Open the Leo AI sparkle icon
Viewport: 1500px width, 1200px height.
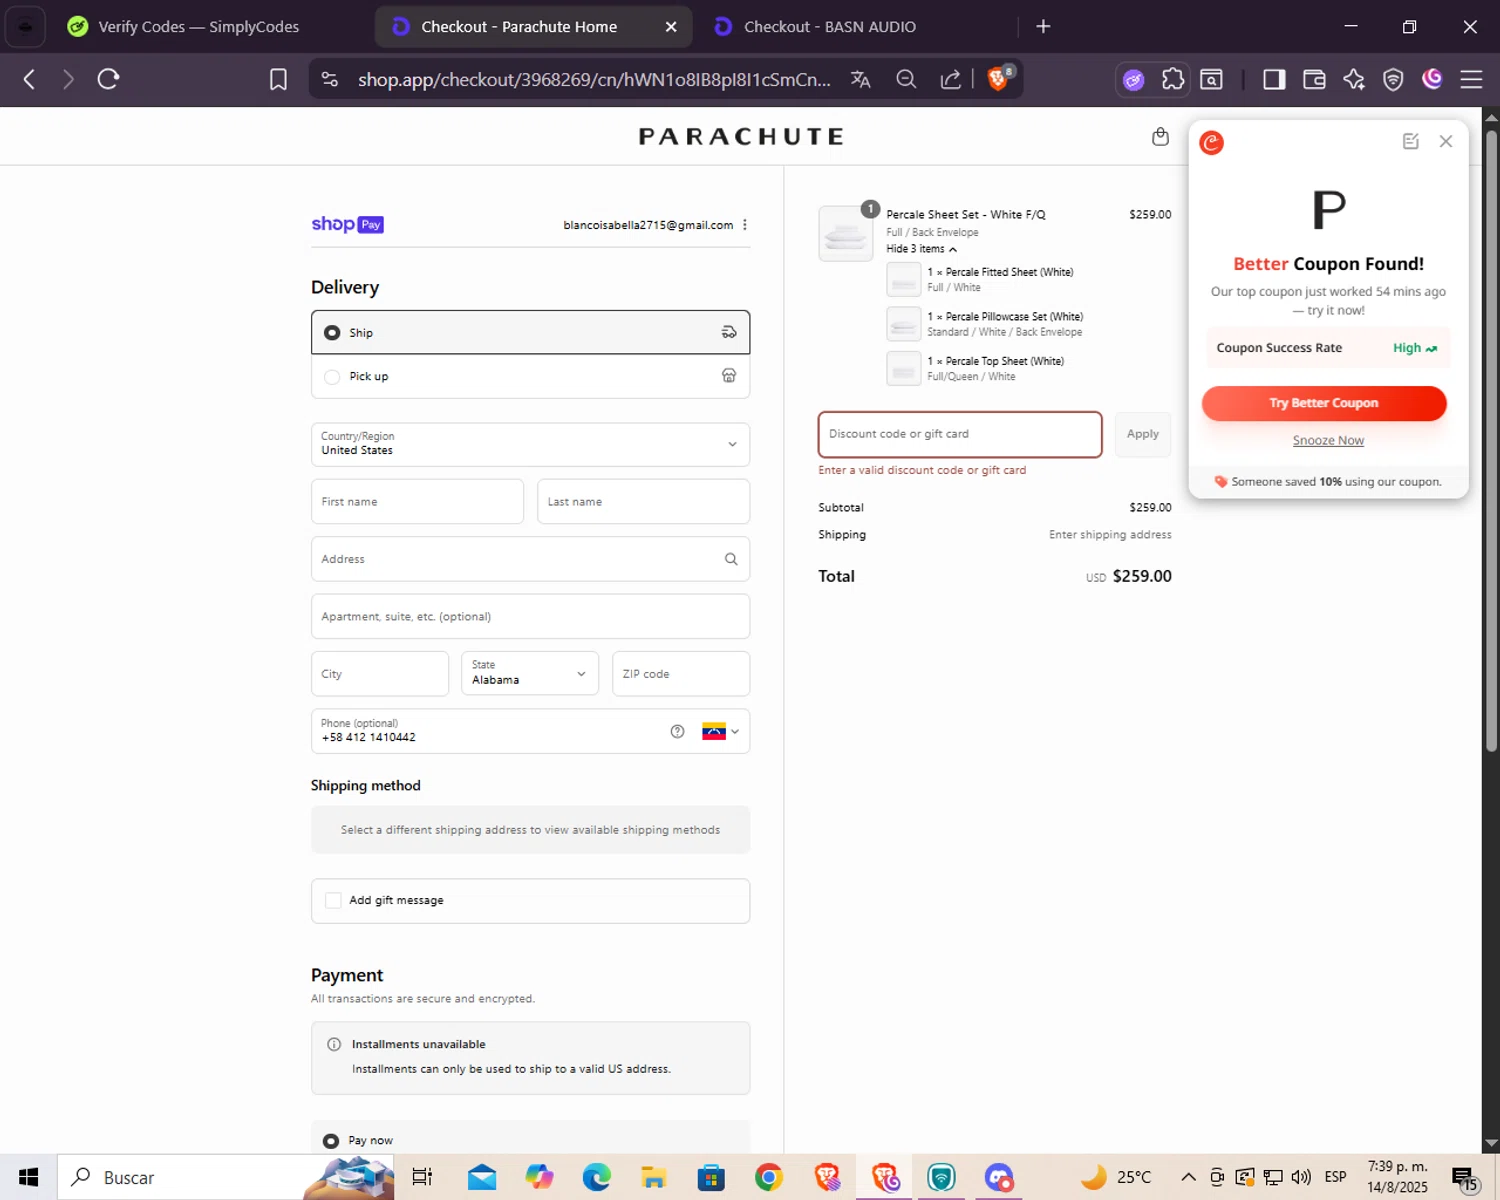[x=1354, y=79]
